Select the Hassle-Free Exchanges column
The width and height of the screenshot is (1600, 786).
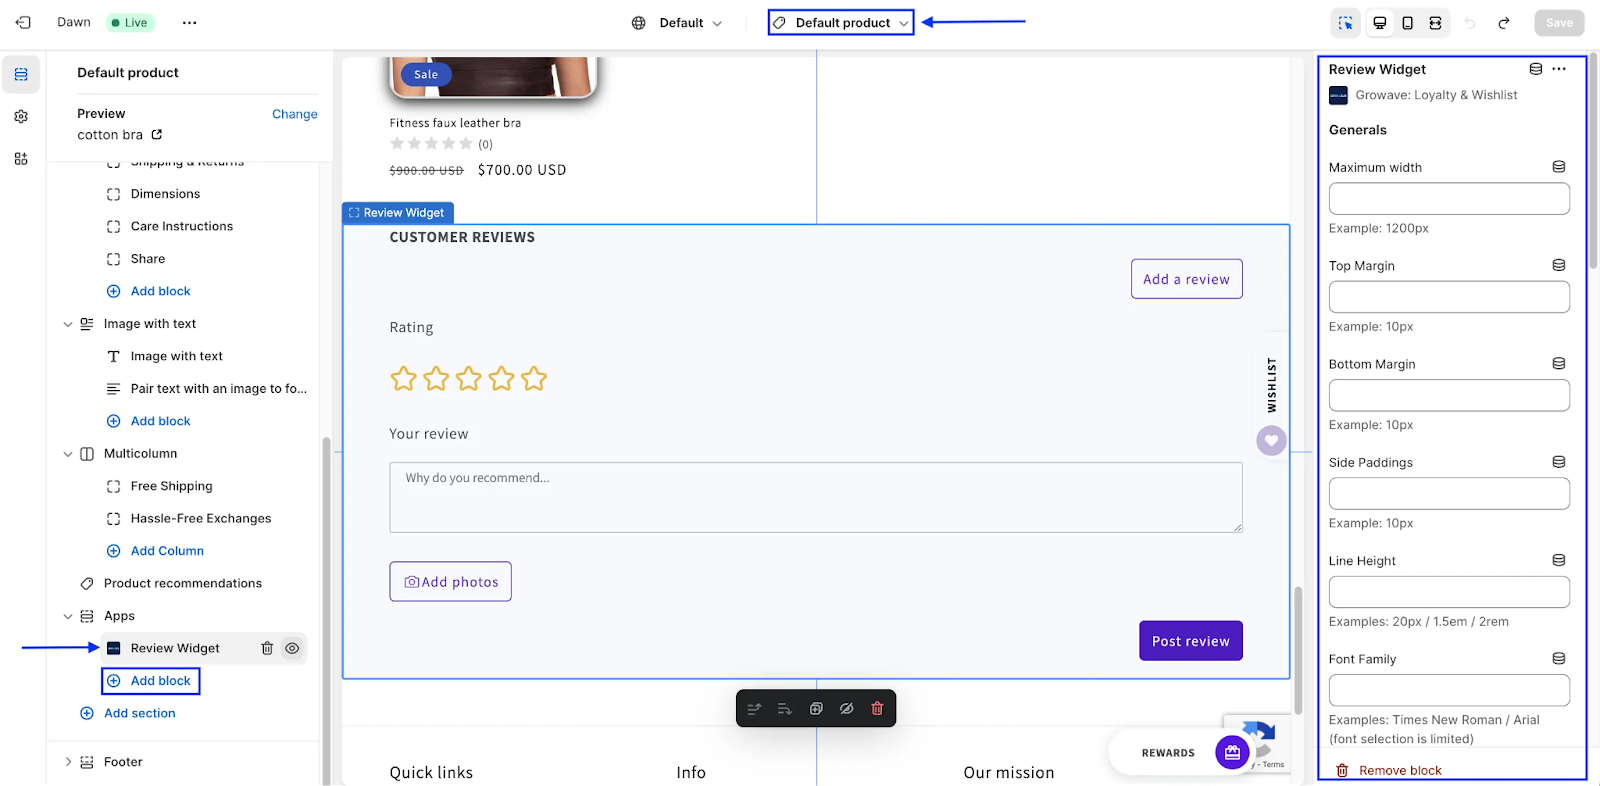point(201,518)
